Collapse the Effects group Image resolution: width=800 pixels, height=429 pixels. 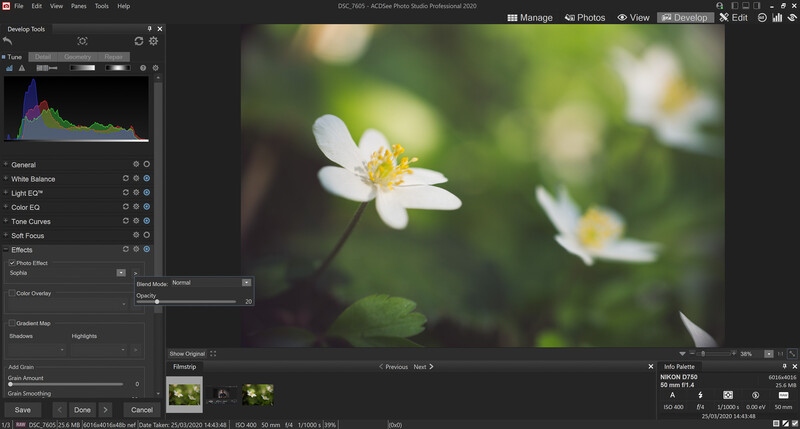pos(6,249)
